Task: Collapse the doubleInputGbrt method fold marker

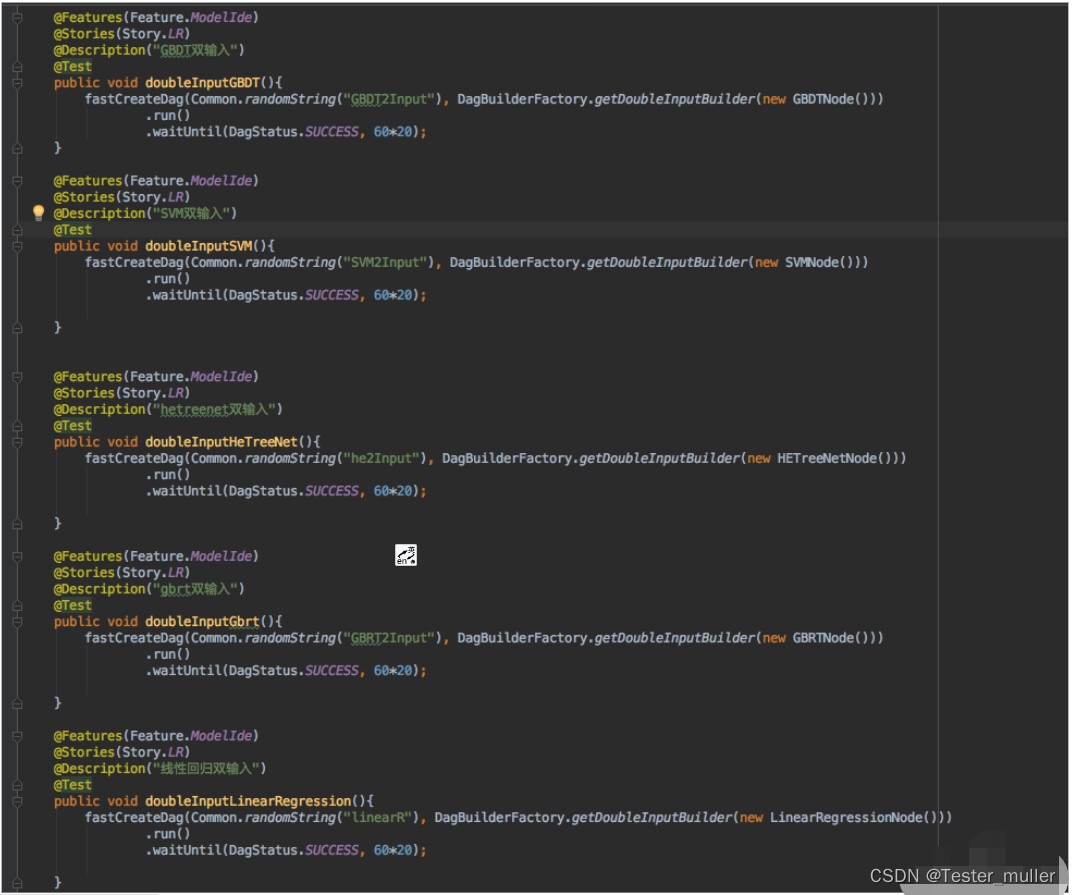Action: 18,623
